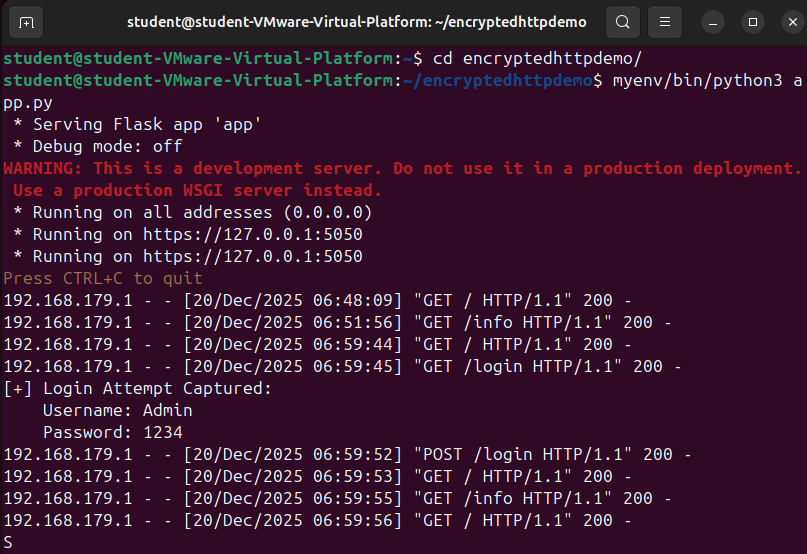Click the GET /info entry at 06:51:56
Viewport: 807px width, 554px height.
pyautogui.click(x=337, y=322)
